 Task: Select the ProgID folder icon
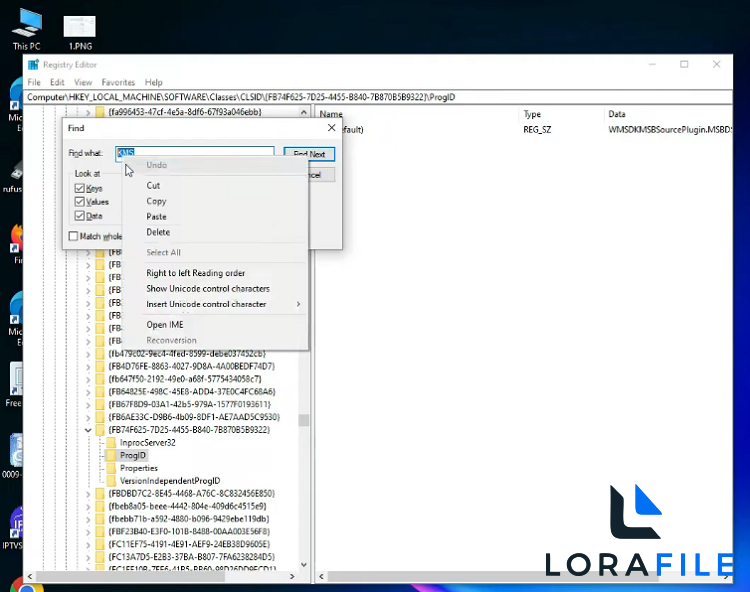111,455
